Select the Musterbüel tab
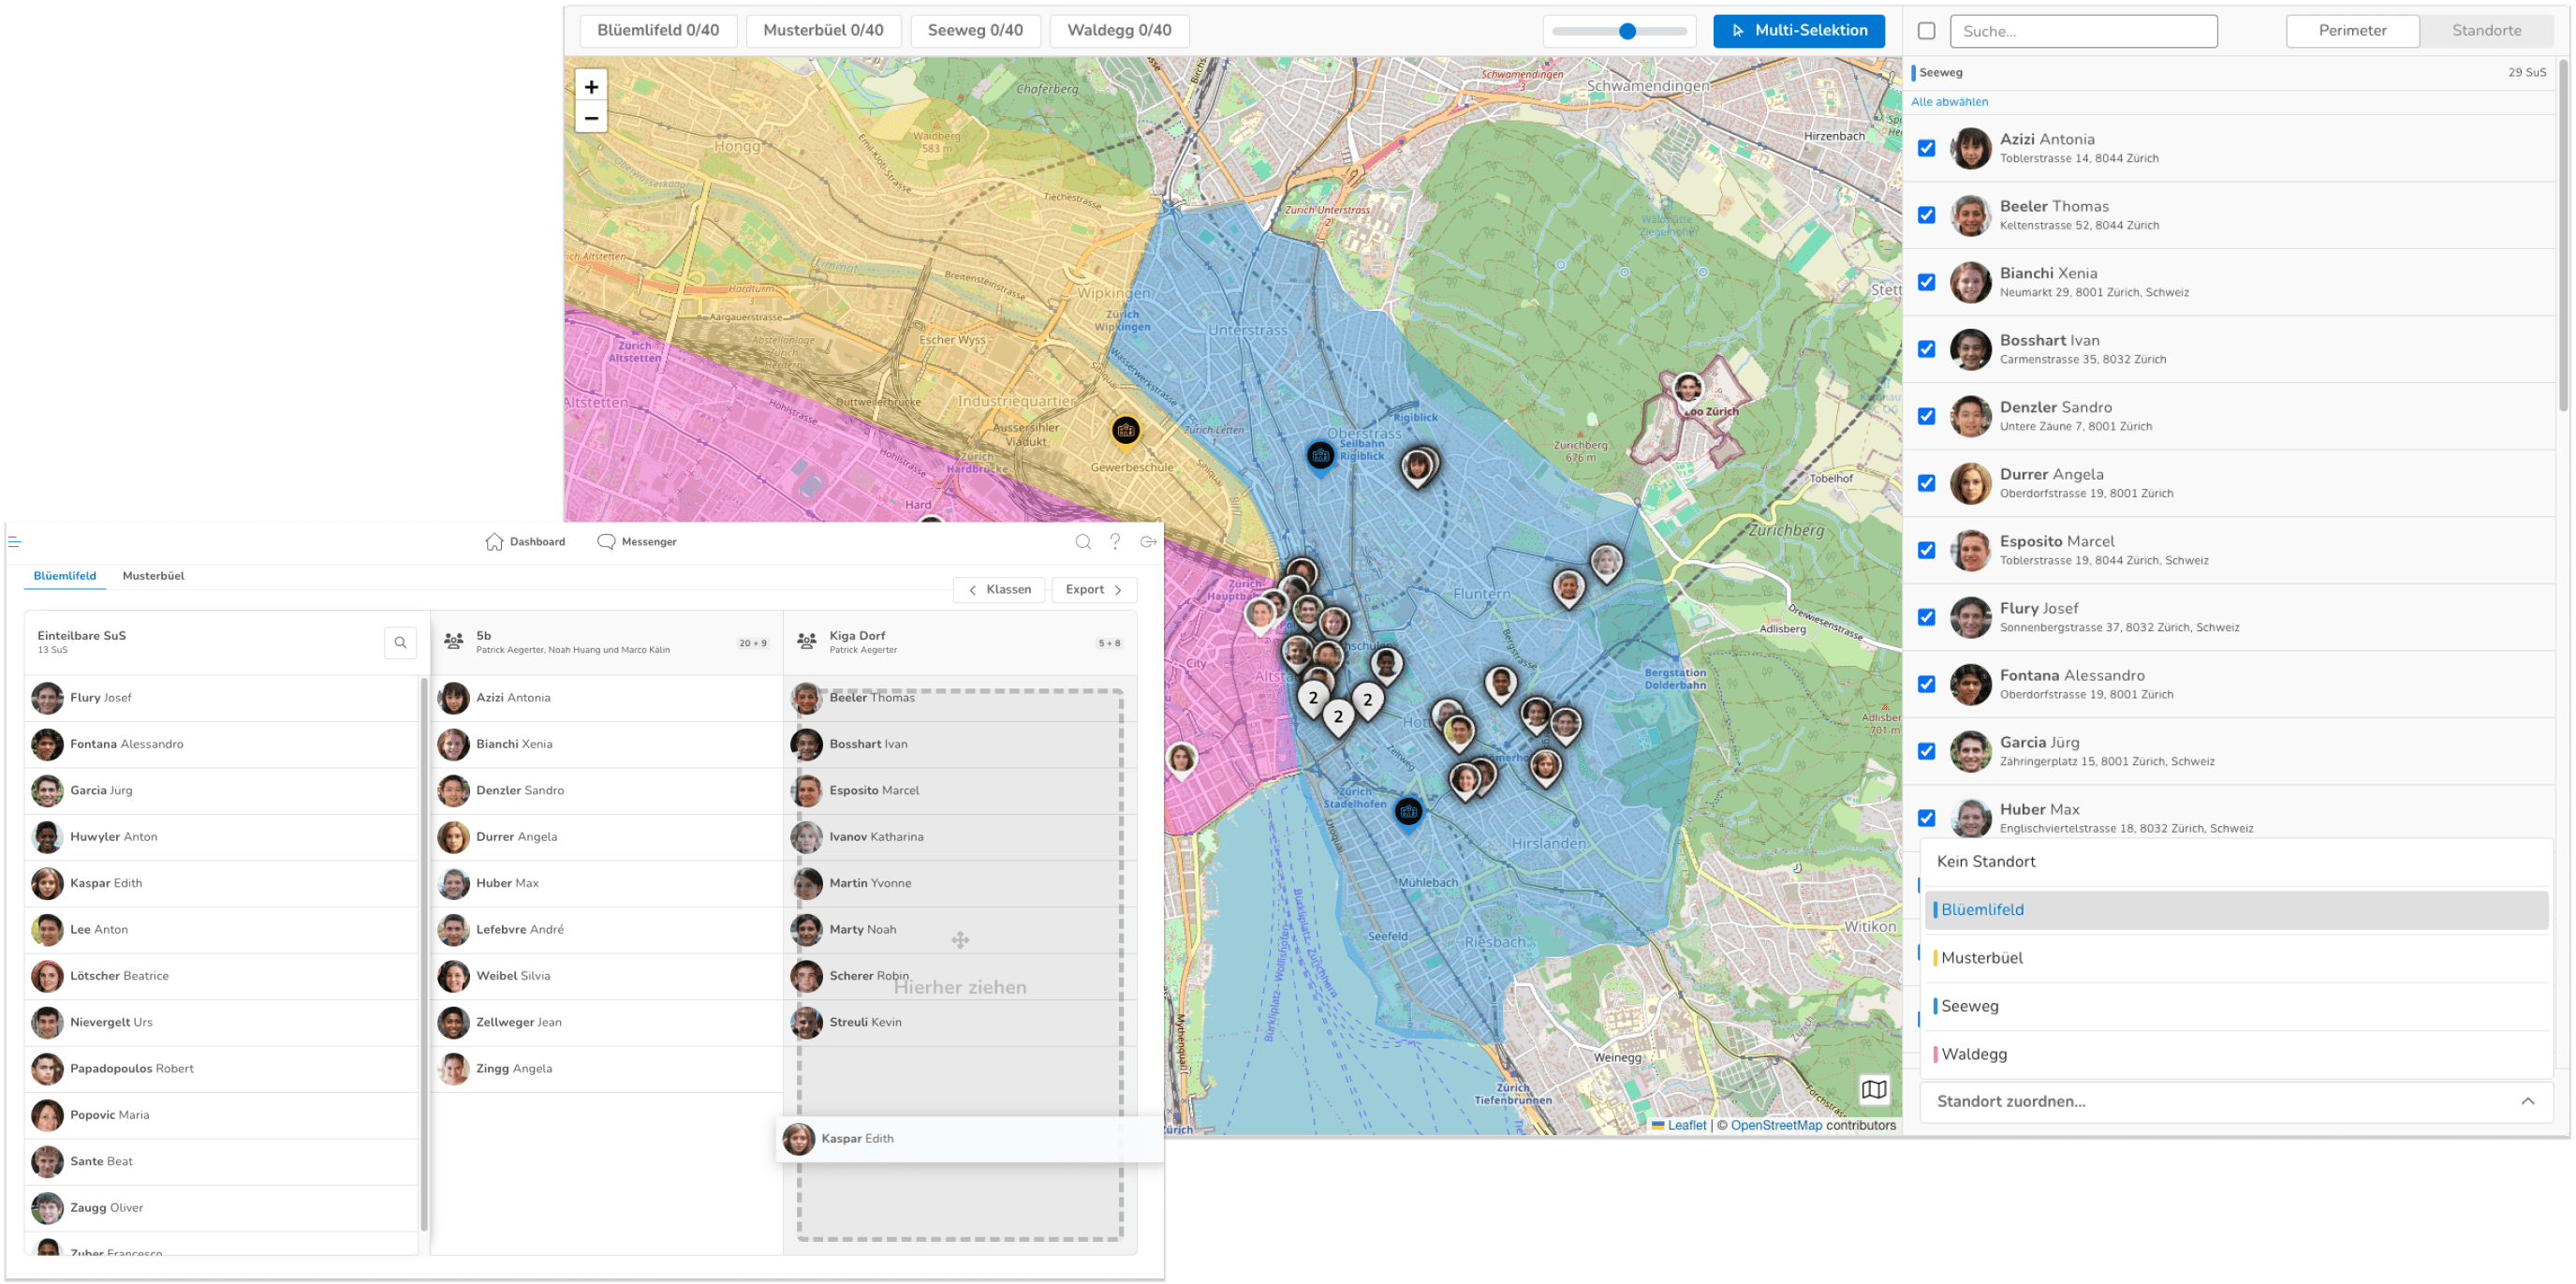2576x1284 pixels. pyautogui.click(x=155, y=574)
